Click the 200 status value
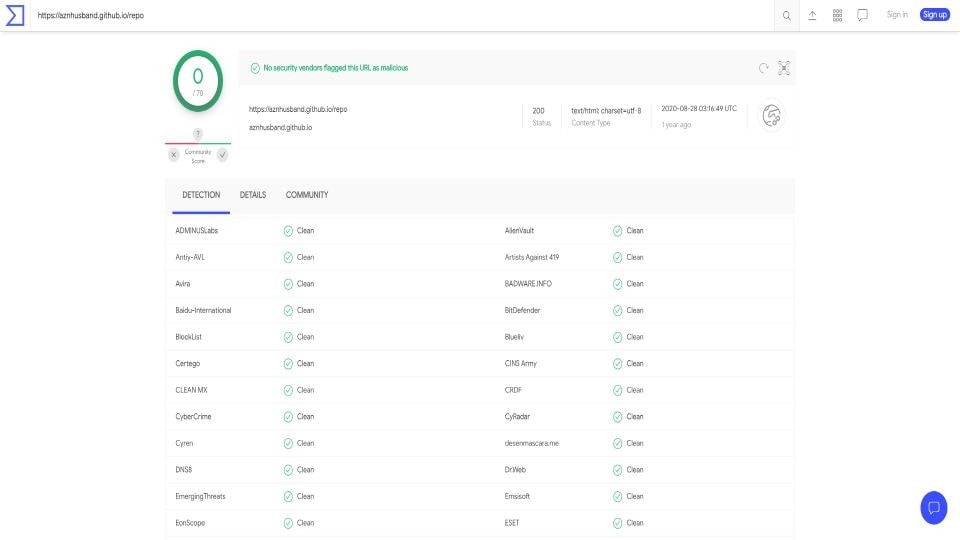The height and width of the screenshot is (540, 960). tap(538, 111)
